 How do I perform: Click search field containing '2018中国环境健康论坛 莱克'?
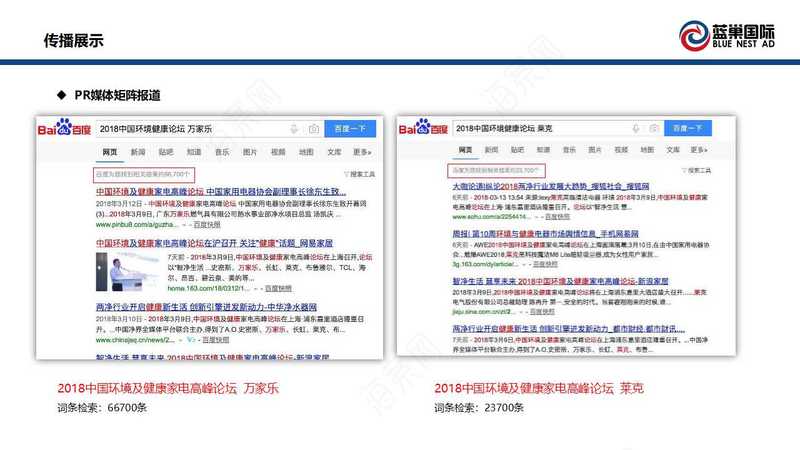[x=559, y=129]
